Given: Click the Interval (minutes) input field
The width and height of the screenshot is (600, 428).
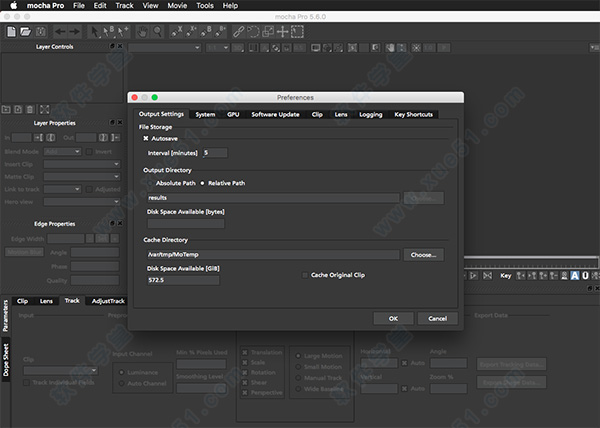Looking at the screenshot, I should (x=215, y=153).
